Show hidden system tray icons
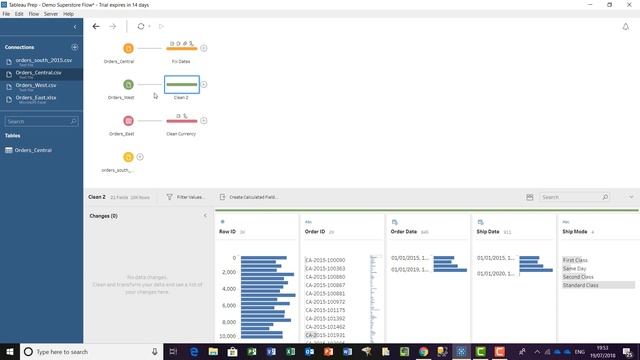This screenshot has height=360, width=640. click(537, 351)
